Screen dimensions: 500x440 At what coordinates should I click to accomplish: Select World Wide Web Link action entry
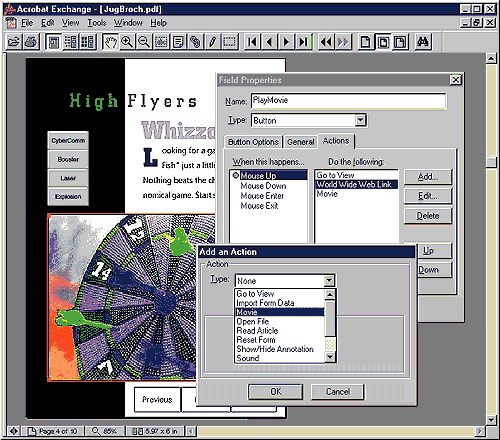356,184
